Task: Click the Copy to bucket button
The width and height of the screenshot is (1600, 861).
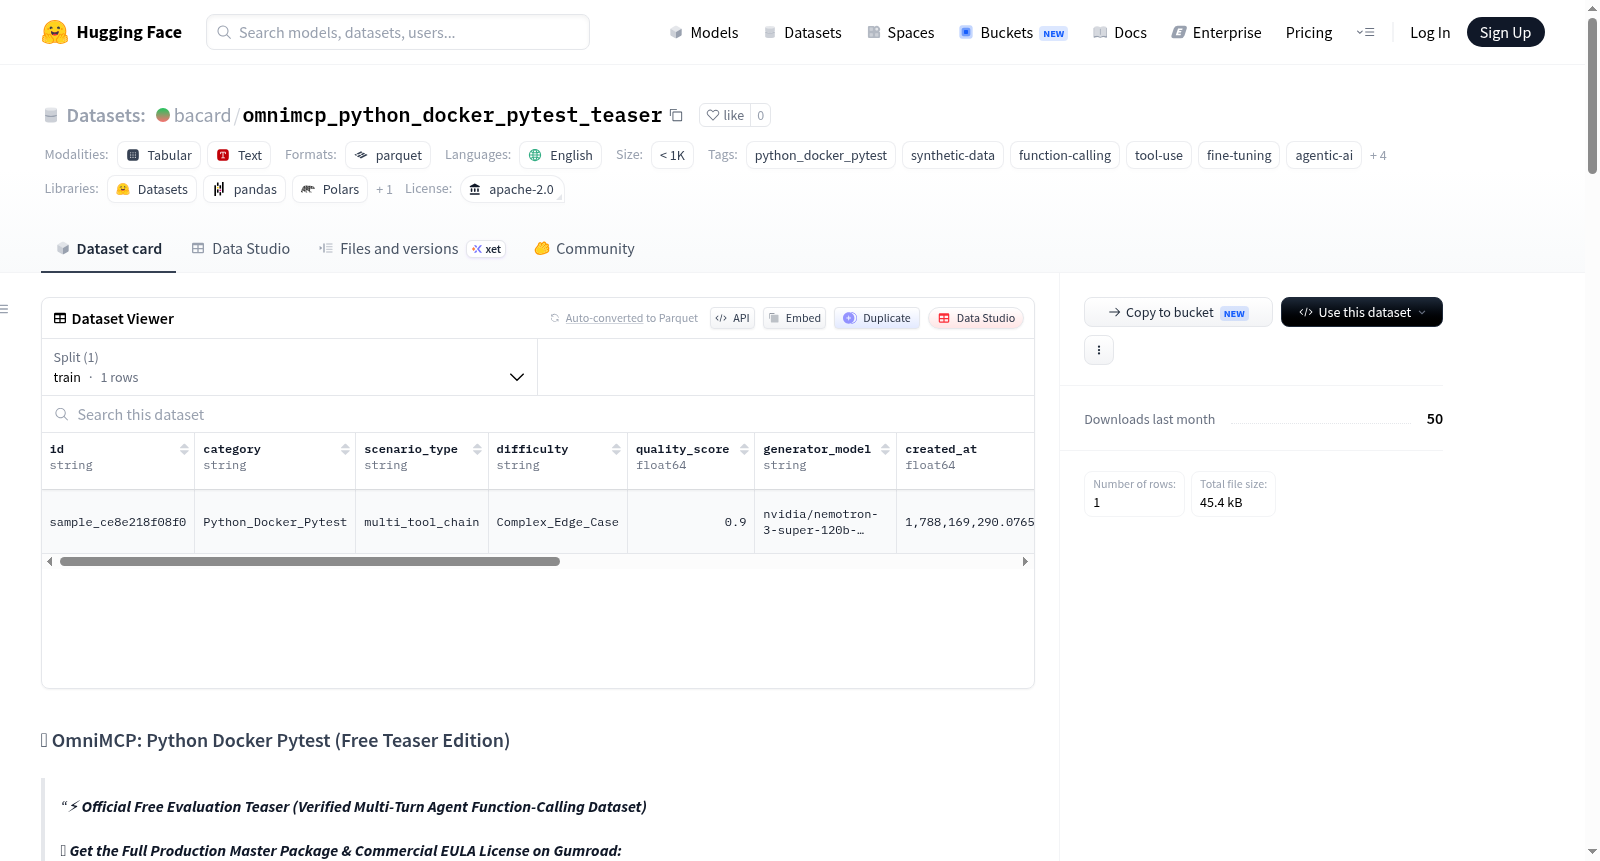Action: pyautogui.click(x=1178, y=312)
